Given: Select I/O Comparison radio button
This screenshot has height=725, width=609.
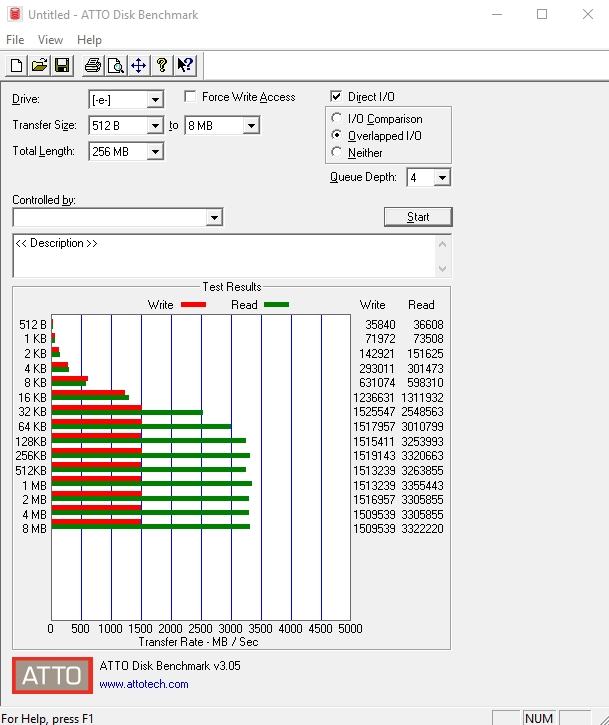Looking at the screenshot, I should pyautogui.click(x=337, y=118).
